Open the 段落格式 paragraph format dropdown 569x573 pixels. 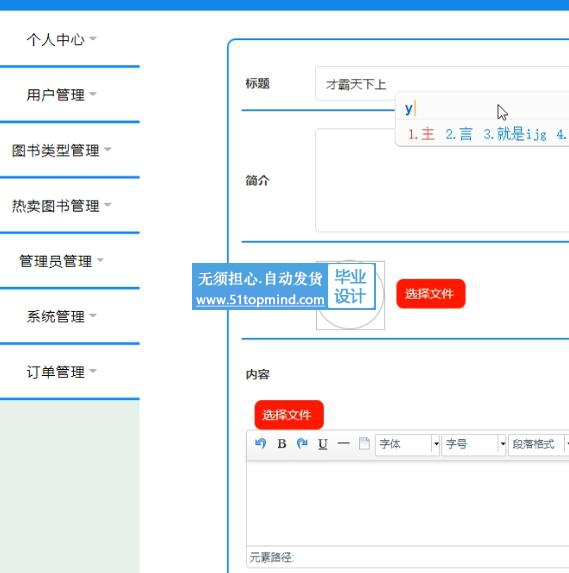[538, 444]
